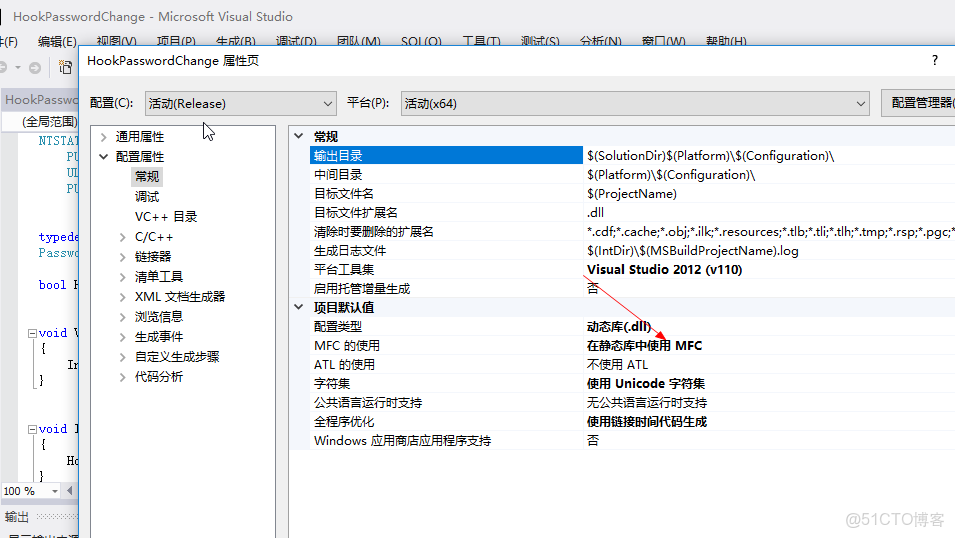Select the 配置类型 property row

[632, 327]
